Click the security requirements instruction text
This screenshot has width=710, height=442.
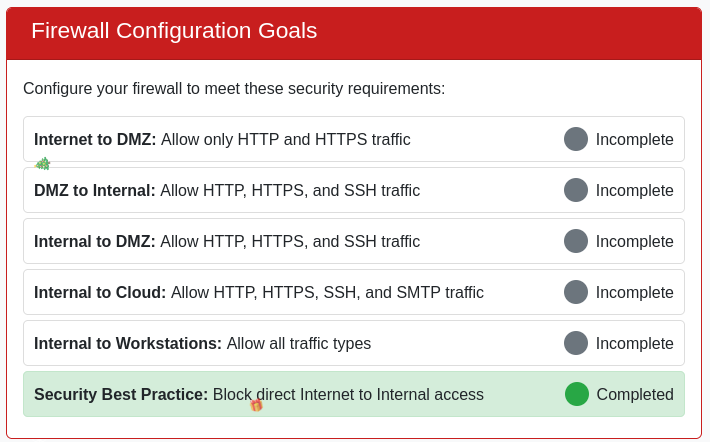pos(234,88)
